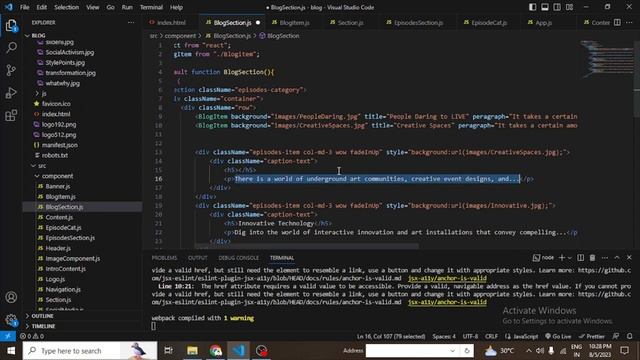The image size is (640, 360).
Task: Open the File menu
Action: click(x=24, y=7)
